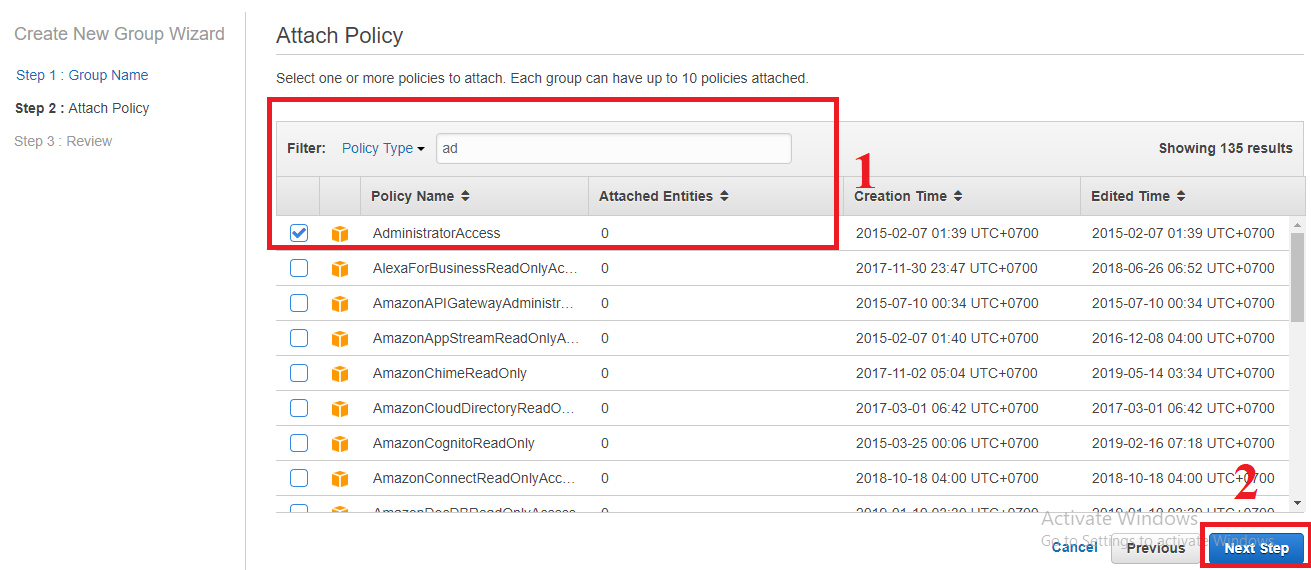Sort by Attached Entities column header
The image size is (1311, 570).
click(x=663, y=196)
